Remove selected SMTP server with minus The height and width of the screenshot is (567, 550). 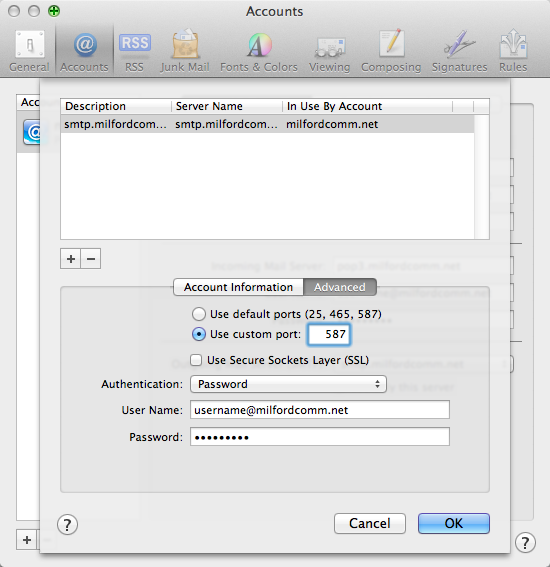[91, 259]
